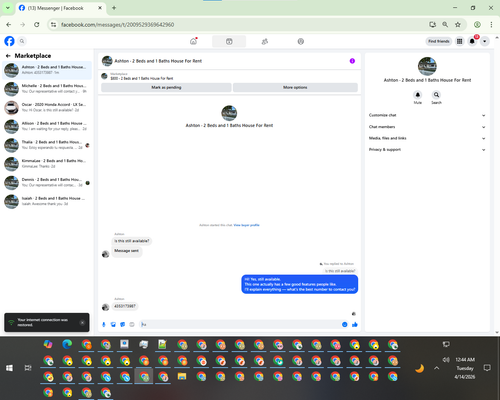The width and height of the screenshot is (500, 400).
Task: Bookmark this page with star icon
Action: [458, 25]
